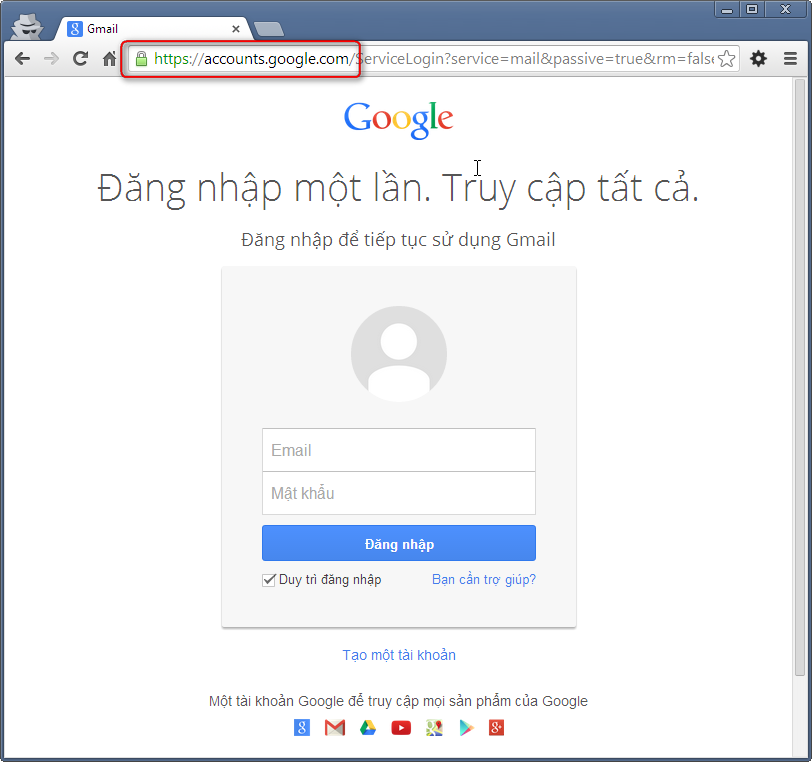812x762 pixels.
Task: Click the Google Maps product icon
Action: pyautogui.click(x=434, y=728)
